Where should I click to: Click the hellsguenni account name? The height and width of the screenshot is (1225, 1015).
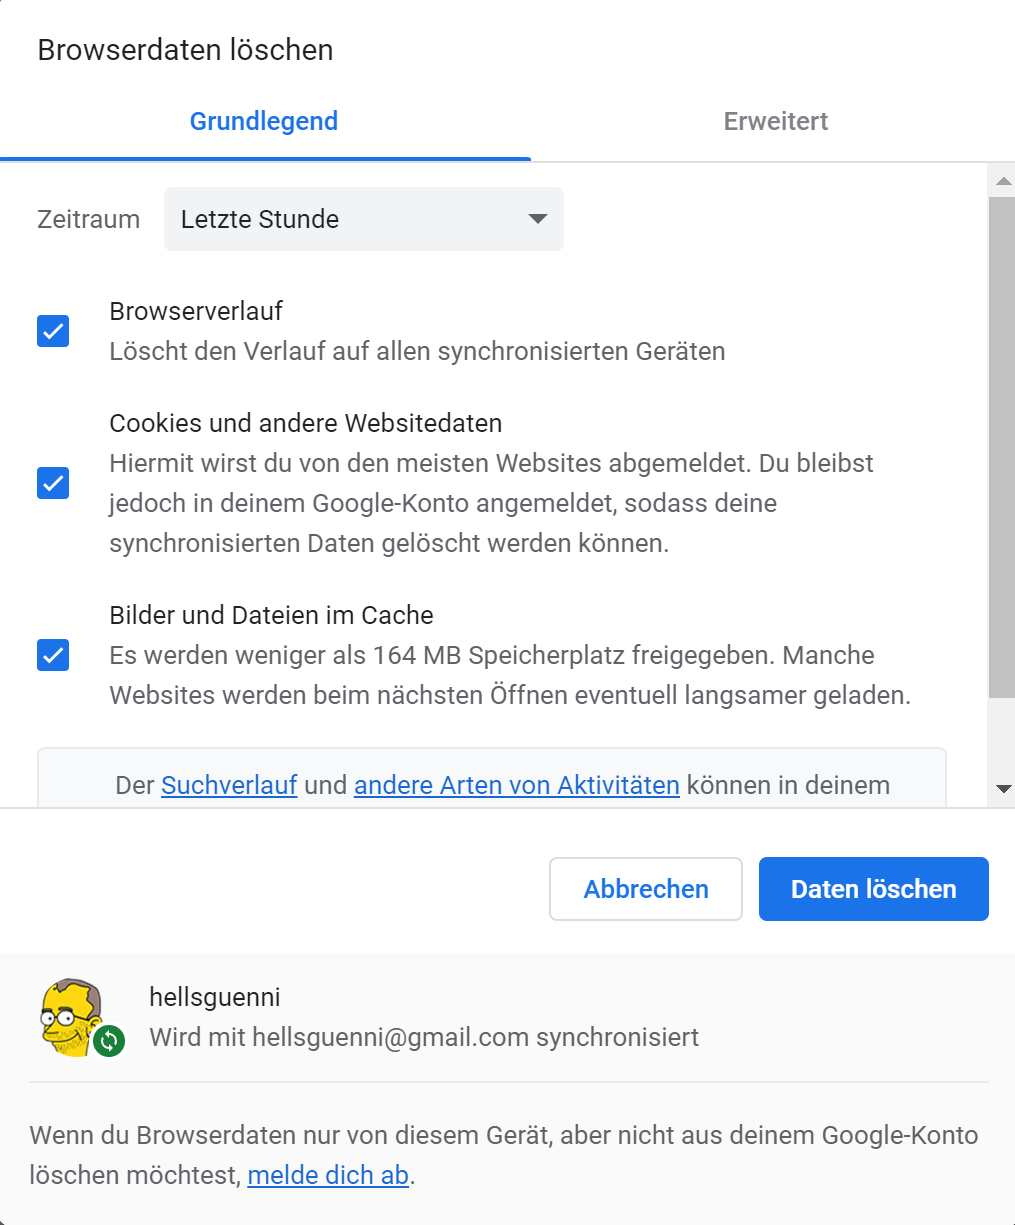[x=215, y=997]
